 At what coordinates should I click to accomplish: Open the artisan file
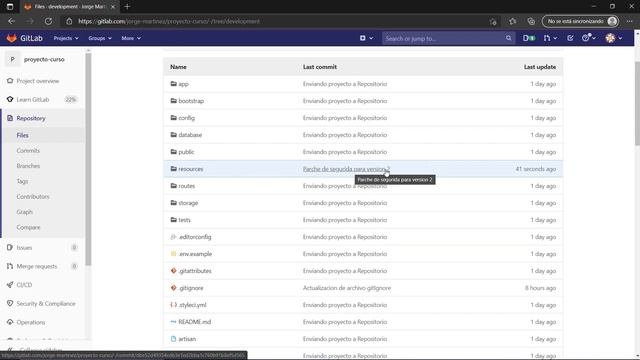point(187,339)
